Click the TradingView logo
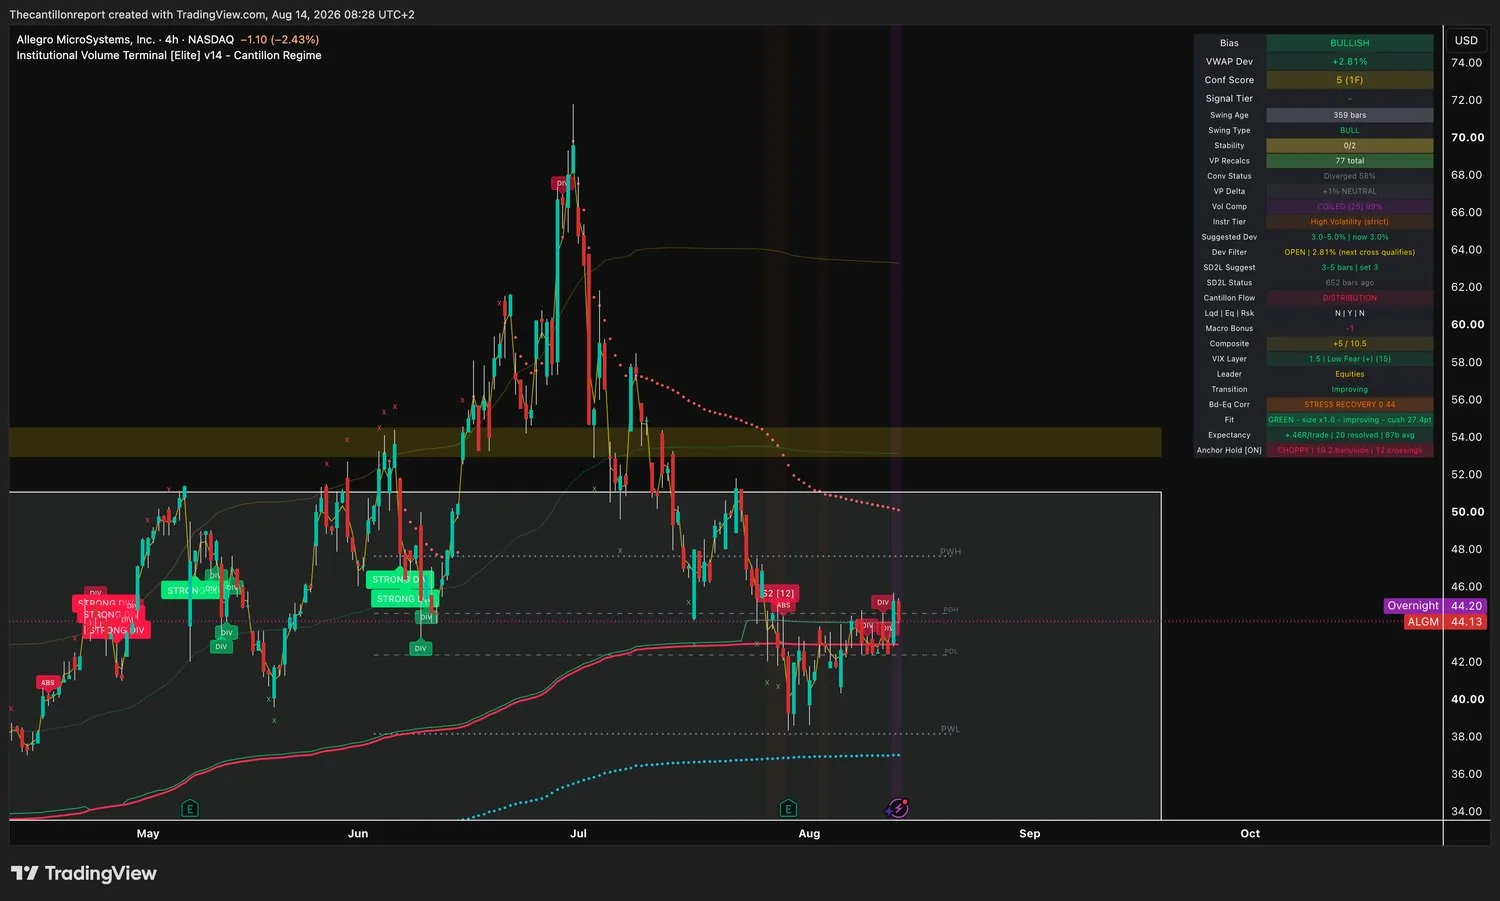This screenshot has width=1500, height=901. (84, 873)
